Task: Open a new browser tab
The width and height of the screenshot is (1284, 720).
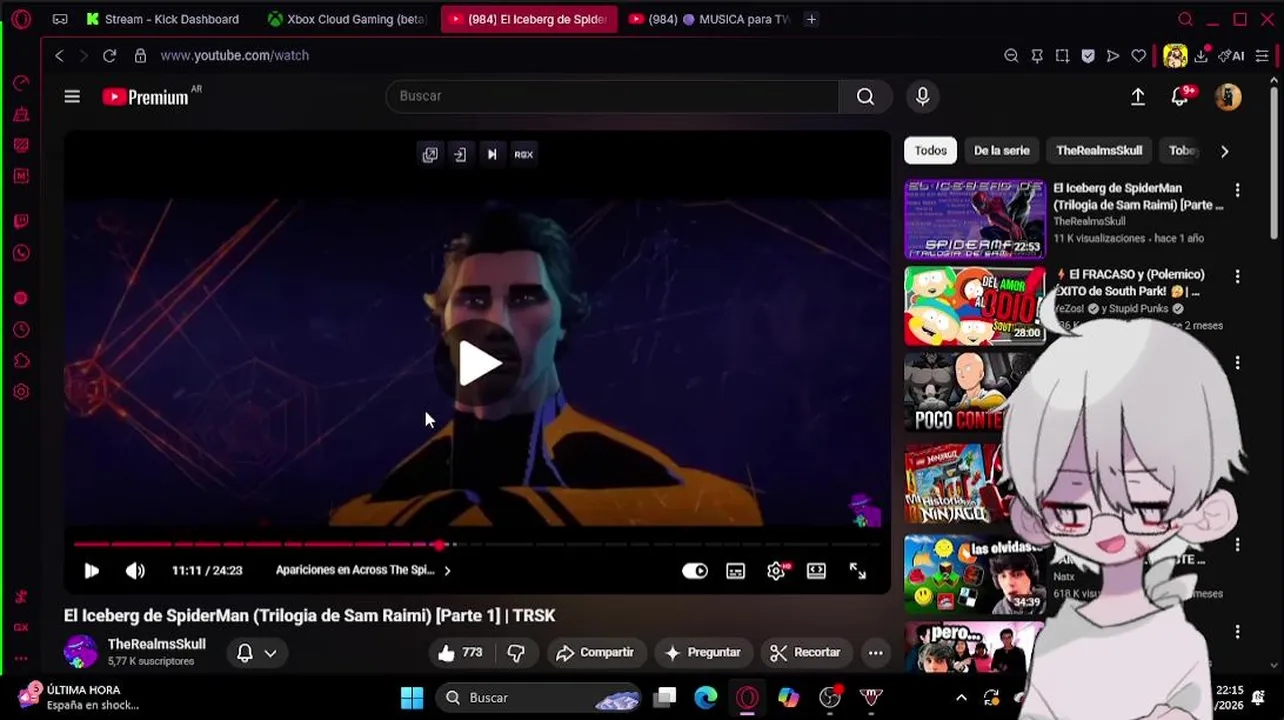Action: click(811, 19)
